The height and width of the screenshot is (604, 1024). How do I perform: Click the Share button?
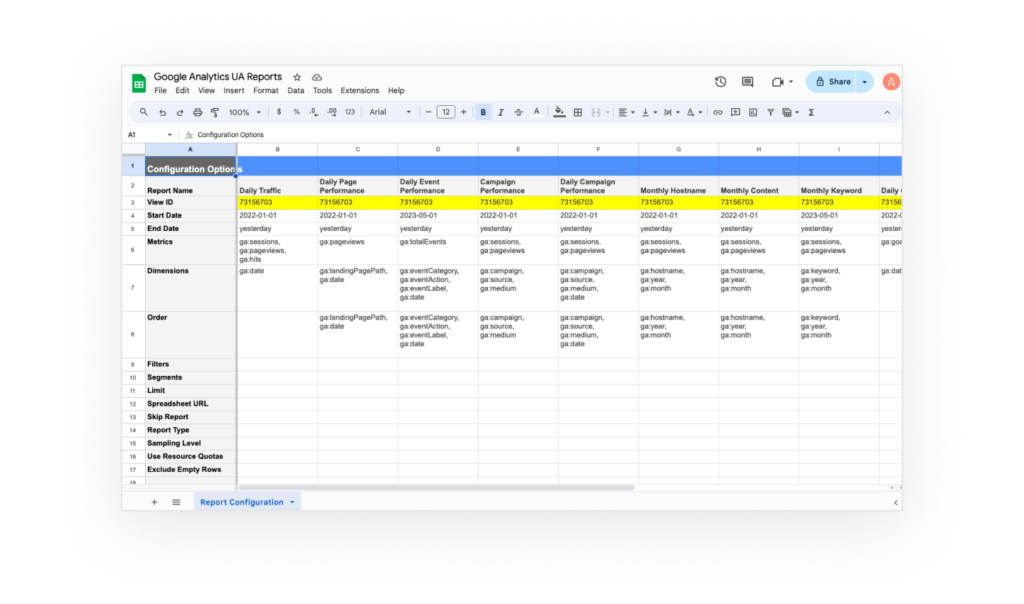point(833,82)
